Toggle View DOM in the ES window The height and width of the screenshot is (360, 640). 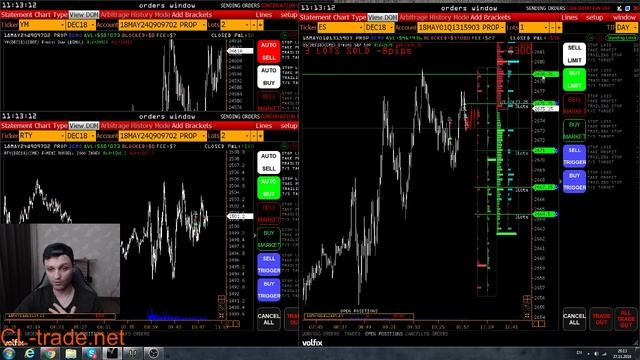pos(382,18)
